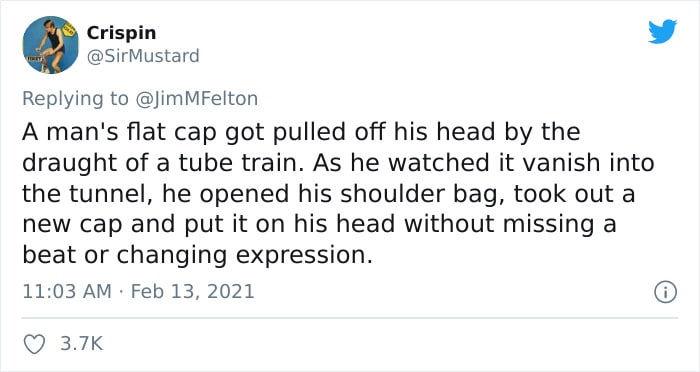Image resolution: width=700 pixels, height=372 pixels.
Task: Like the tweet with the heart icon
Action: point(34,344)
